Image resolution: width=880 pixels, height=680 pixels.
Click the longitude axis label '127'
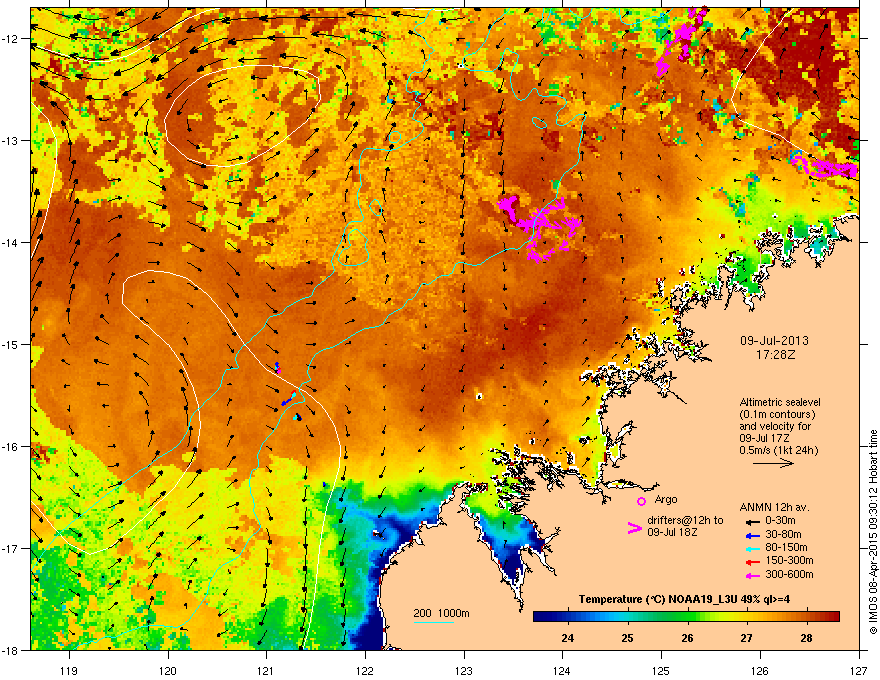[859, 670]
